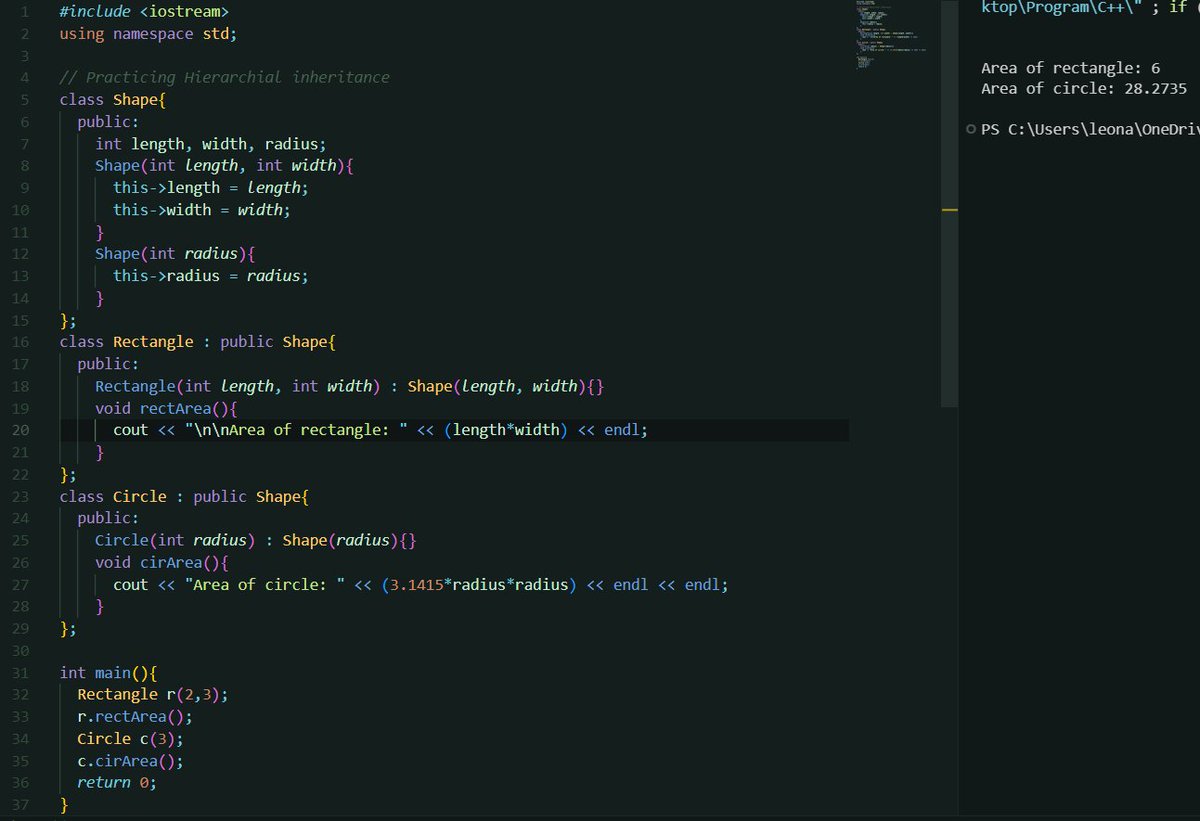
Task: Click the cout 'Area of rectangle' line
Action: tap(380, 430)
